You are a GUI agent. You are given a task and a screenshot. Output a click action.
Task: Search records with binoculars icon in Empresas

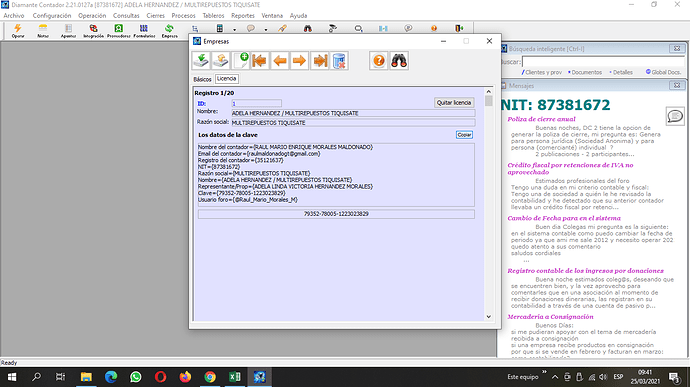399,61
